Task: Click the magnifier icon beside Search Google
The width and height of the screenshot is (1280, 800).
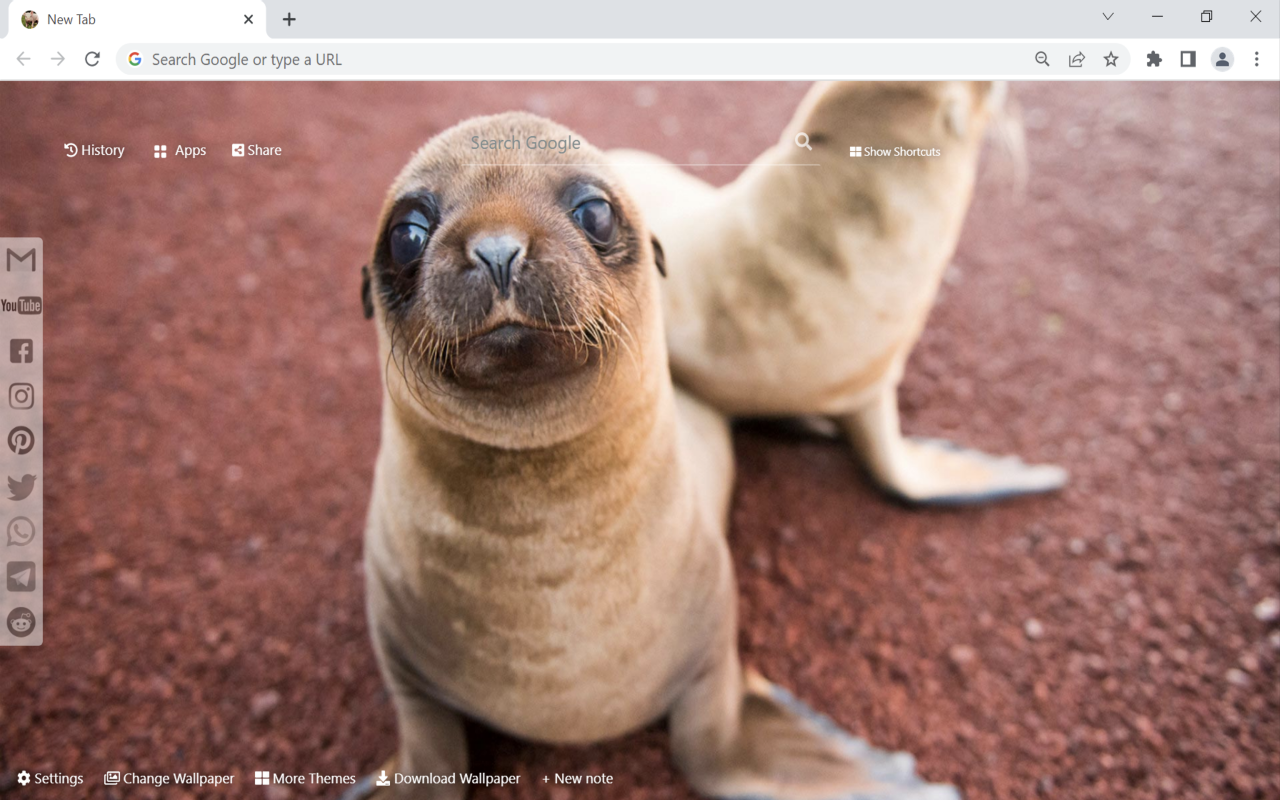Action: tap(803, 142)
